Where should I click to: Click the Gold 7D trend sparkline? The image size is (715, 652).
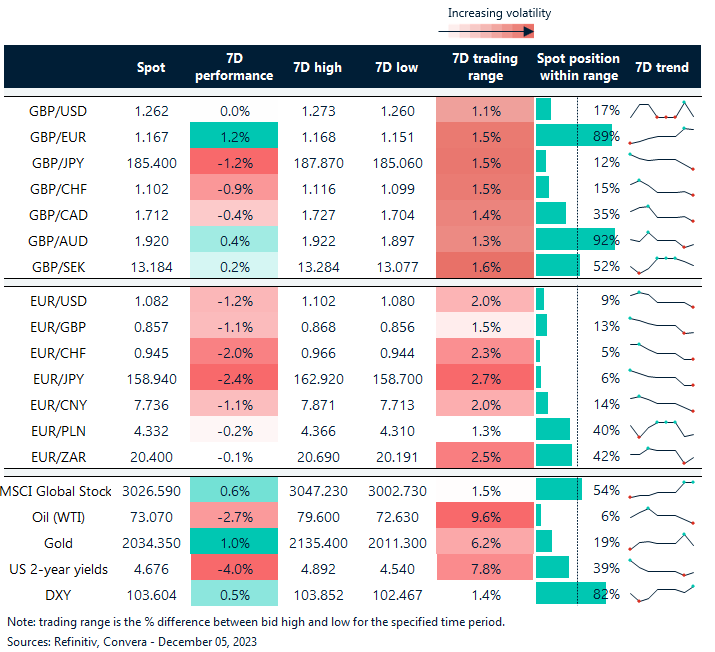click(x=662, y=541)
